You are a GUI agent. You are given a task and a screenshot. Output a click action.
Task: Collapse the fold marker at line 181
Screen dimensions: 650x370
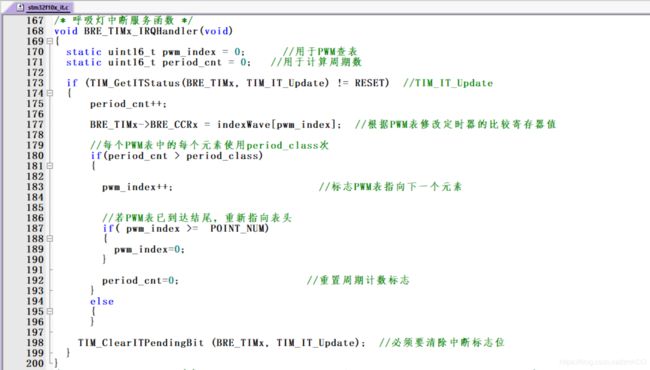(50, 166)
